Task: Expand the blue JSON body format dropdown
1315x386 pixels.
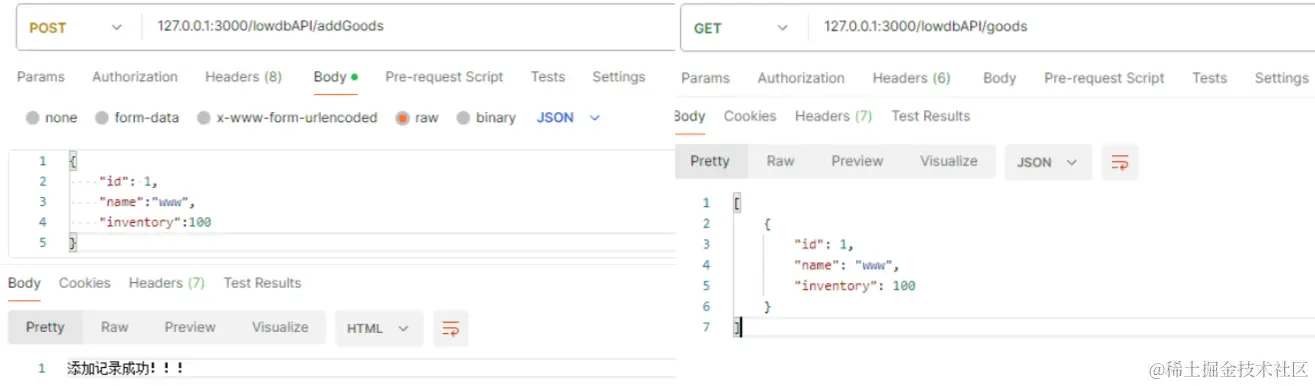Action: [x=568, y=118]
